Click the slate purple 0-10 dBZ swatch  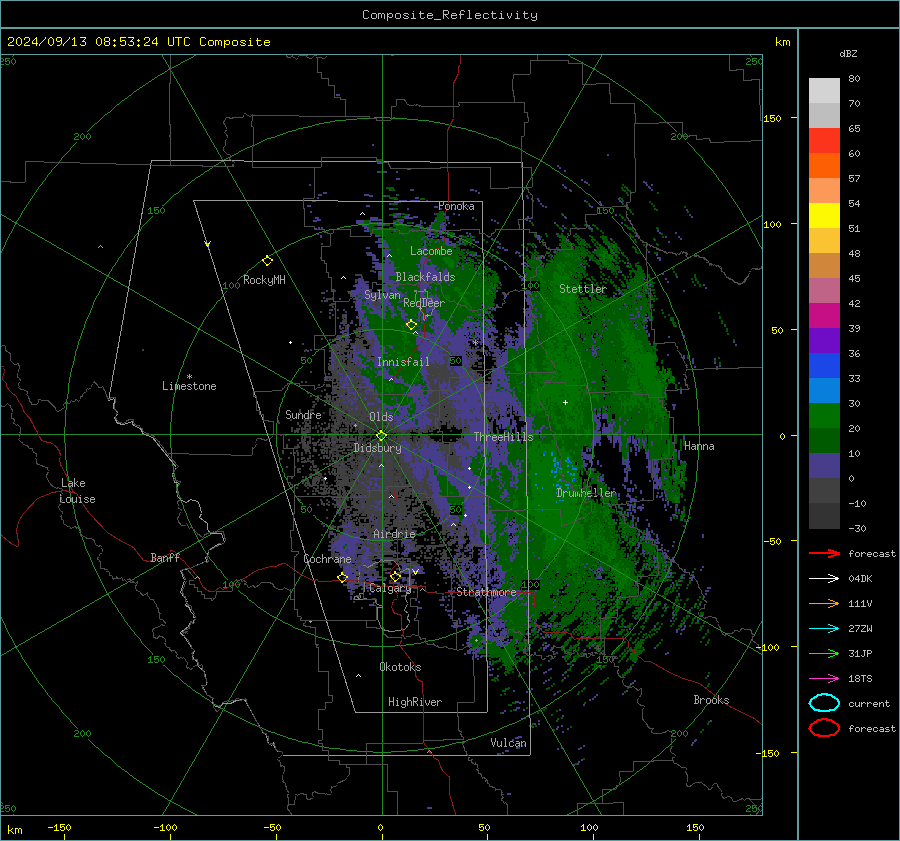824,466
